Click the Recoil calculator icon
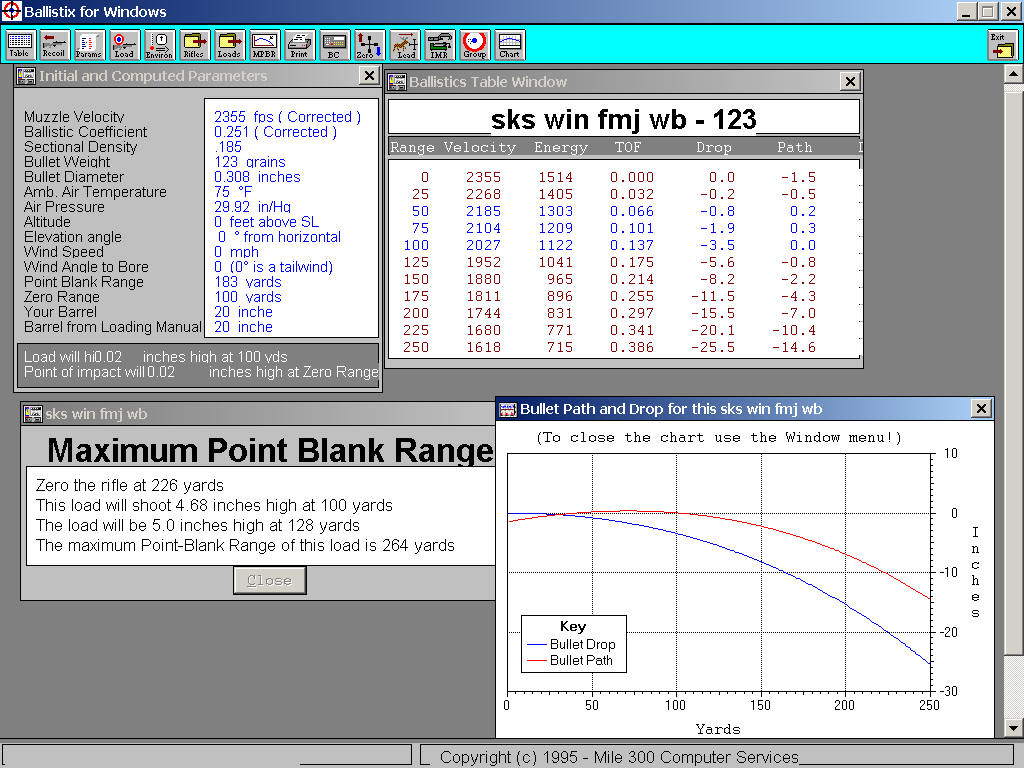1024x768 pixels. (55, 45)
